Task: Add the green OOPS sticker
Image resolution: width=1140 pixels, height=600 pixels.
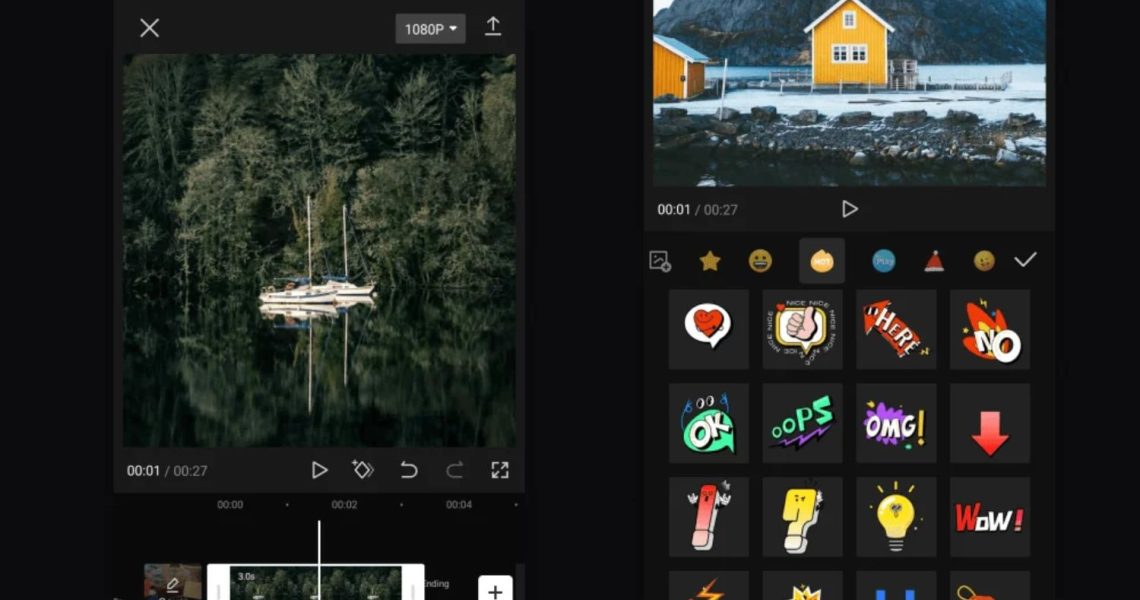Action: pyautogui.click(x=803, y=423)
